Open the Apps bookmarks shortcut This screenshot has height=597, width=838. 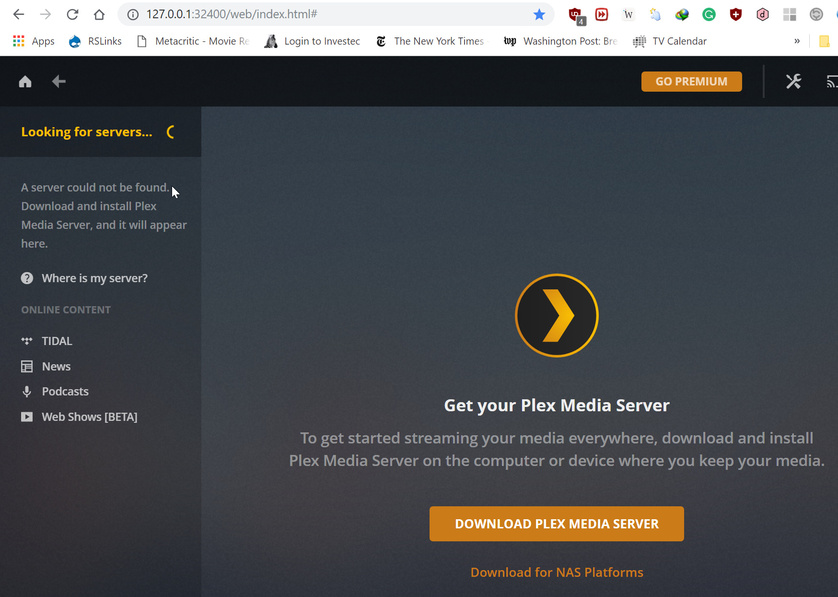pos(34,41)
